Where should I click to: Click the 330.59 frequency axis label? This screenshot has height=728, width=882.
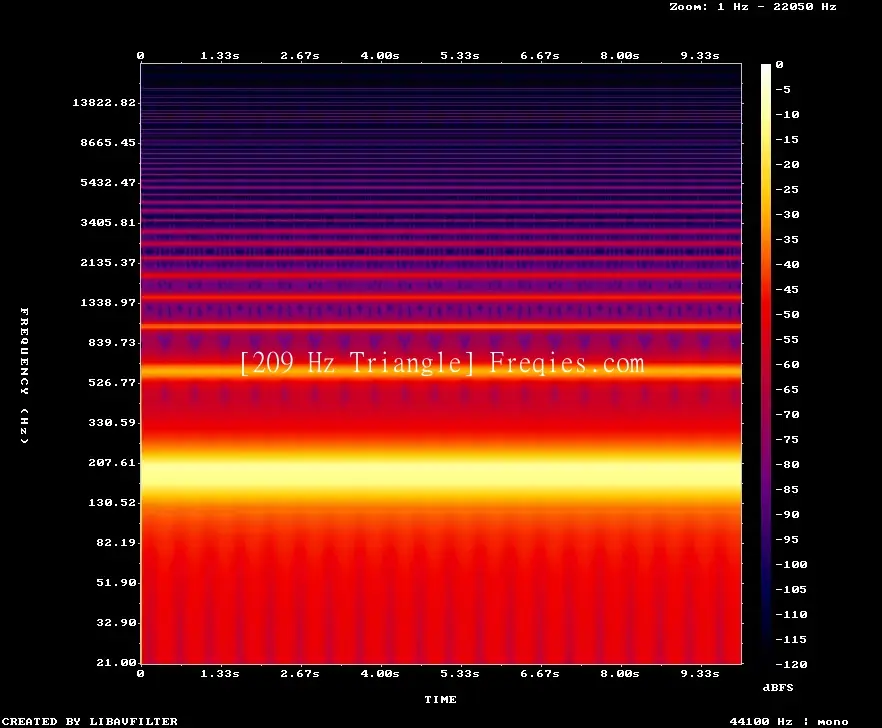112,422
